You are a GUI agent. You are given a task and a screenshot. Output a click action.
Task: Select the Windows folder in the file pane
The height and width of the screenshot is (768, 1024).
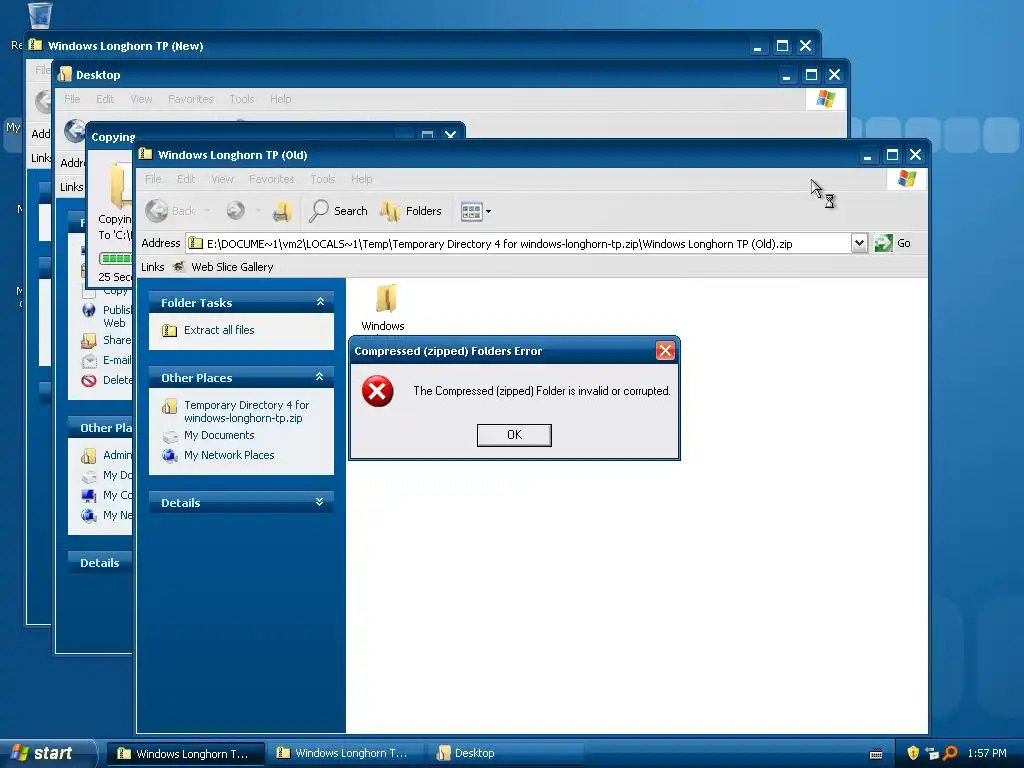pos(384,307)
